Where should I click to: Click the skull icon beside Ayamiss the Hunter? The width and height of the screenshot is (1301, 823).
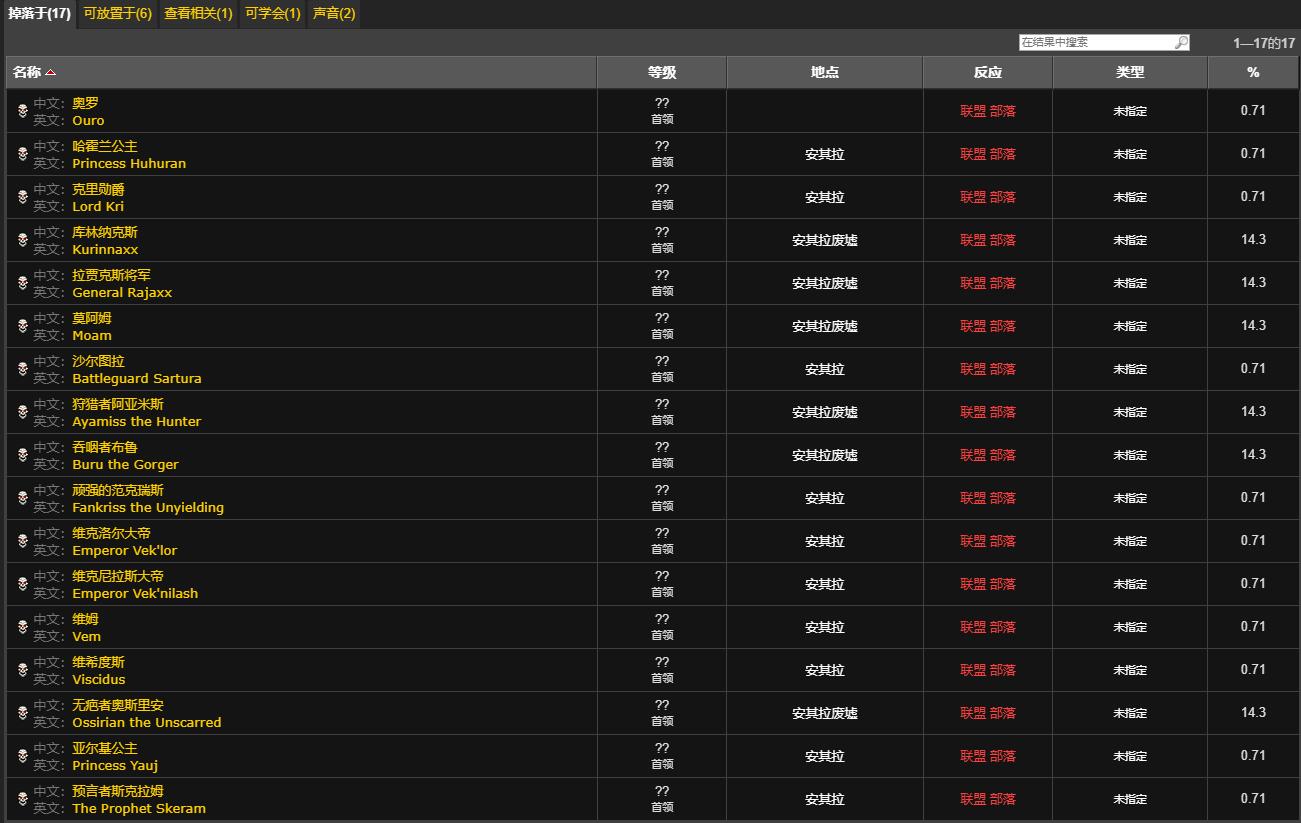tap(22, 412)
